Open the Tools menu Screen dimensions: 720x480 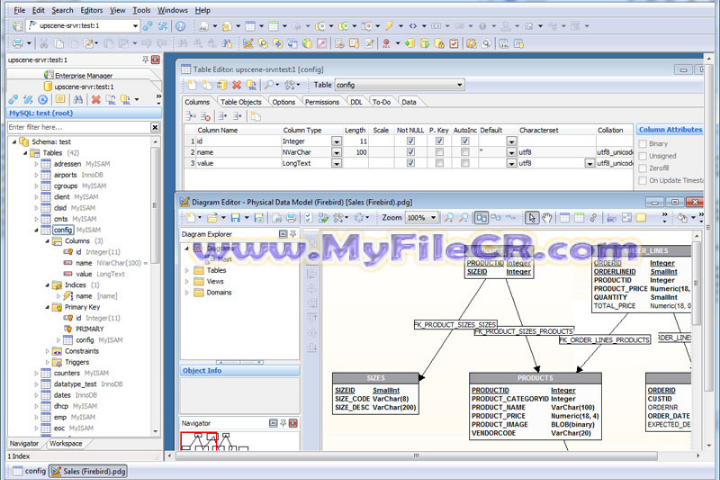coord(141,10)
